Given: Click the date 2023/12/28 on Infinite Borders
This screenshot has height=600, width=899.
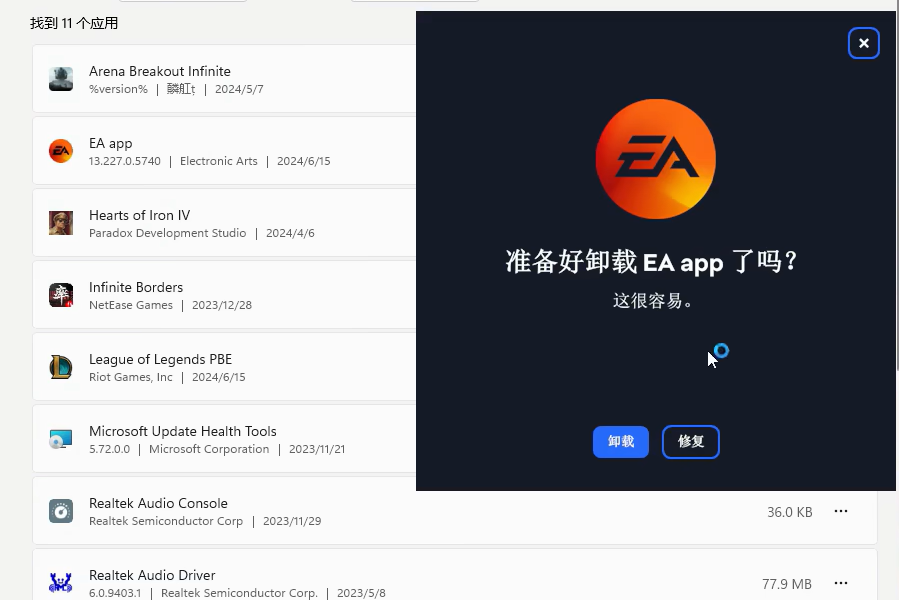Looking at the screenshot, I should tap(222, 305).
